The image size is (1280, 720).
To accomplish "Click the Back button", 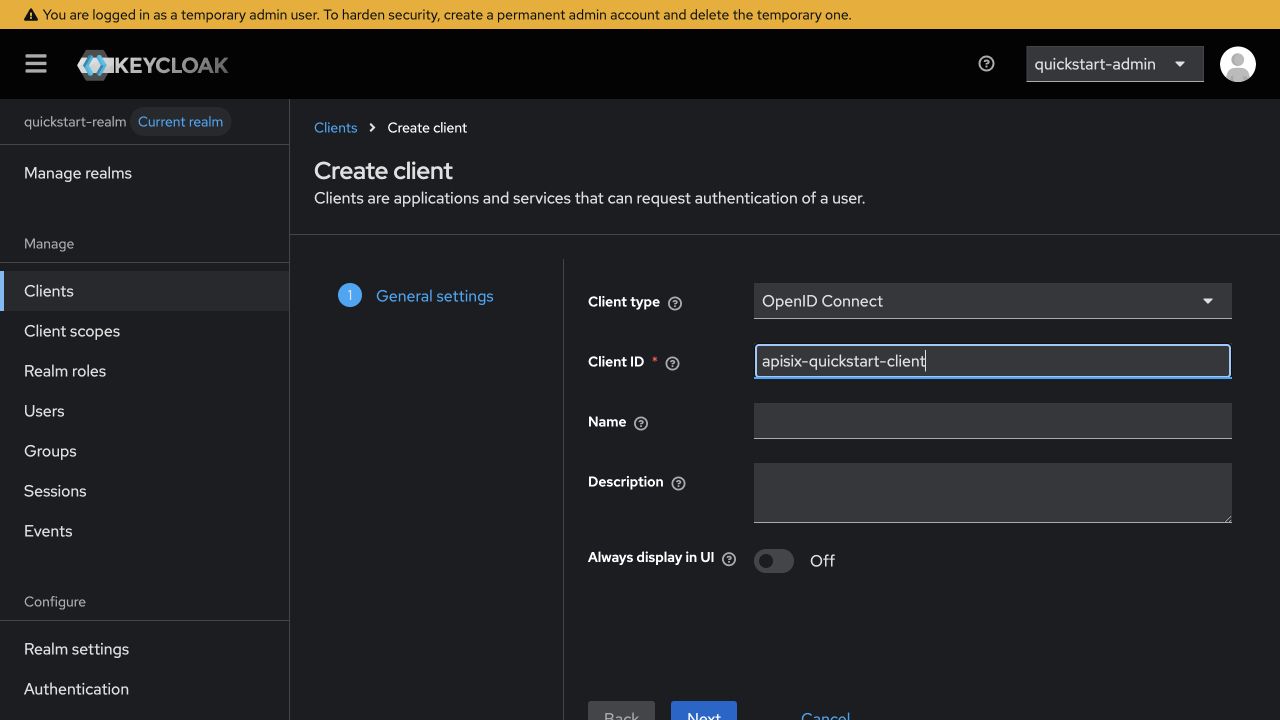I will 621,711.
